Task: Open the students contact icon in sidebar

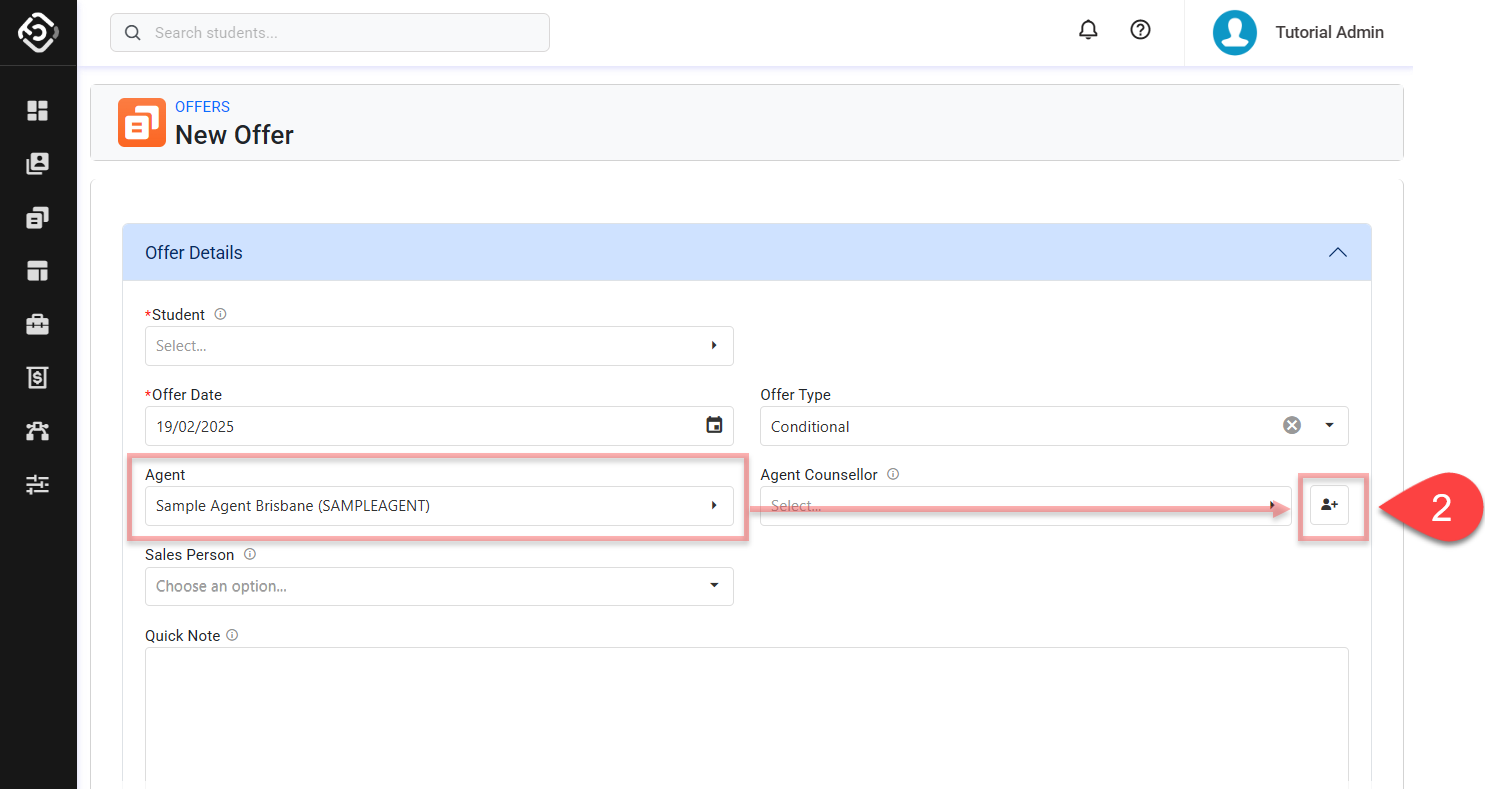Action: pos(37,164)
